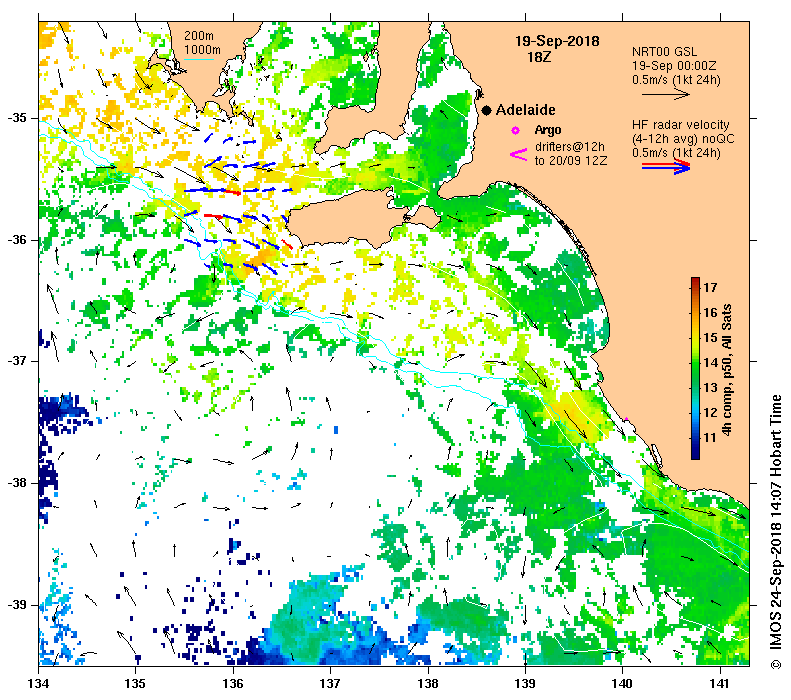This screenshot has height=700, width=791.
Task: Click the 19-Sep-2018 date title
Action: pyautogui.click(x=557, y=41)
